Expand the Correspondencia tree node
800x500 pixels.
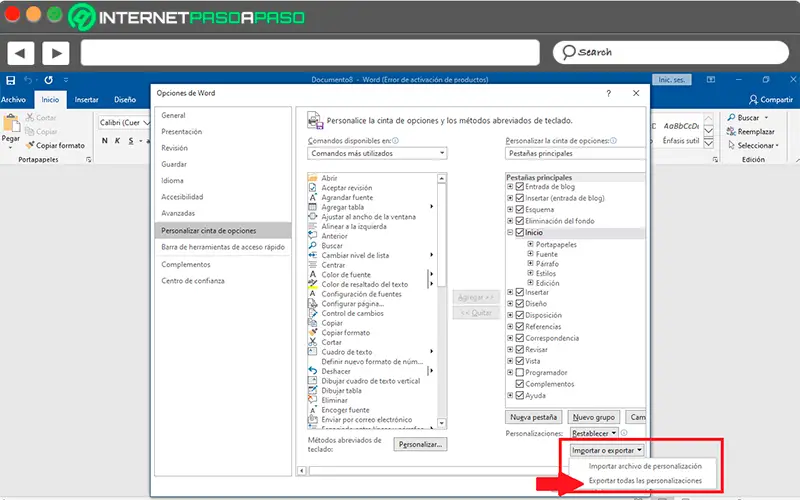click(510, 338)
